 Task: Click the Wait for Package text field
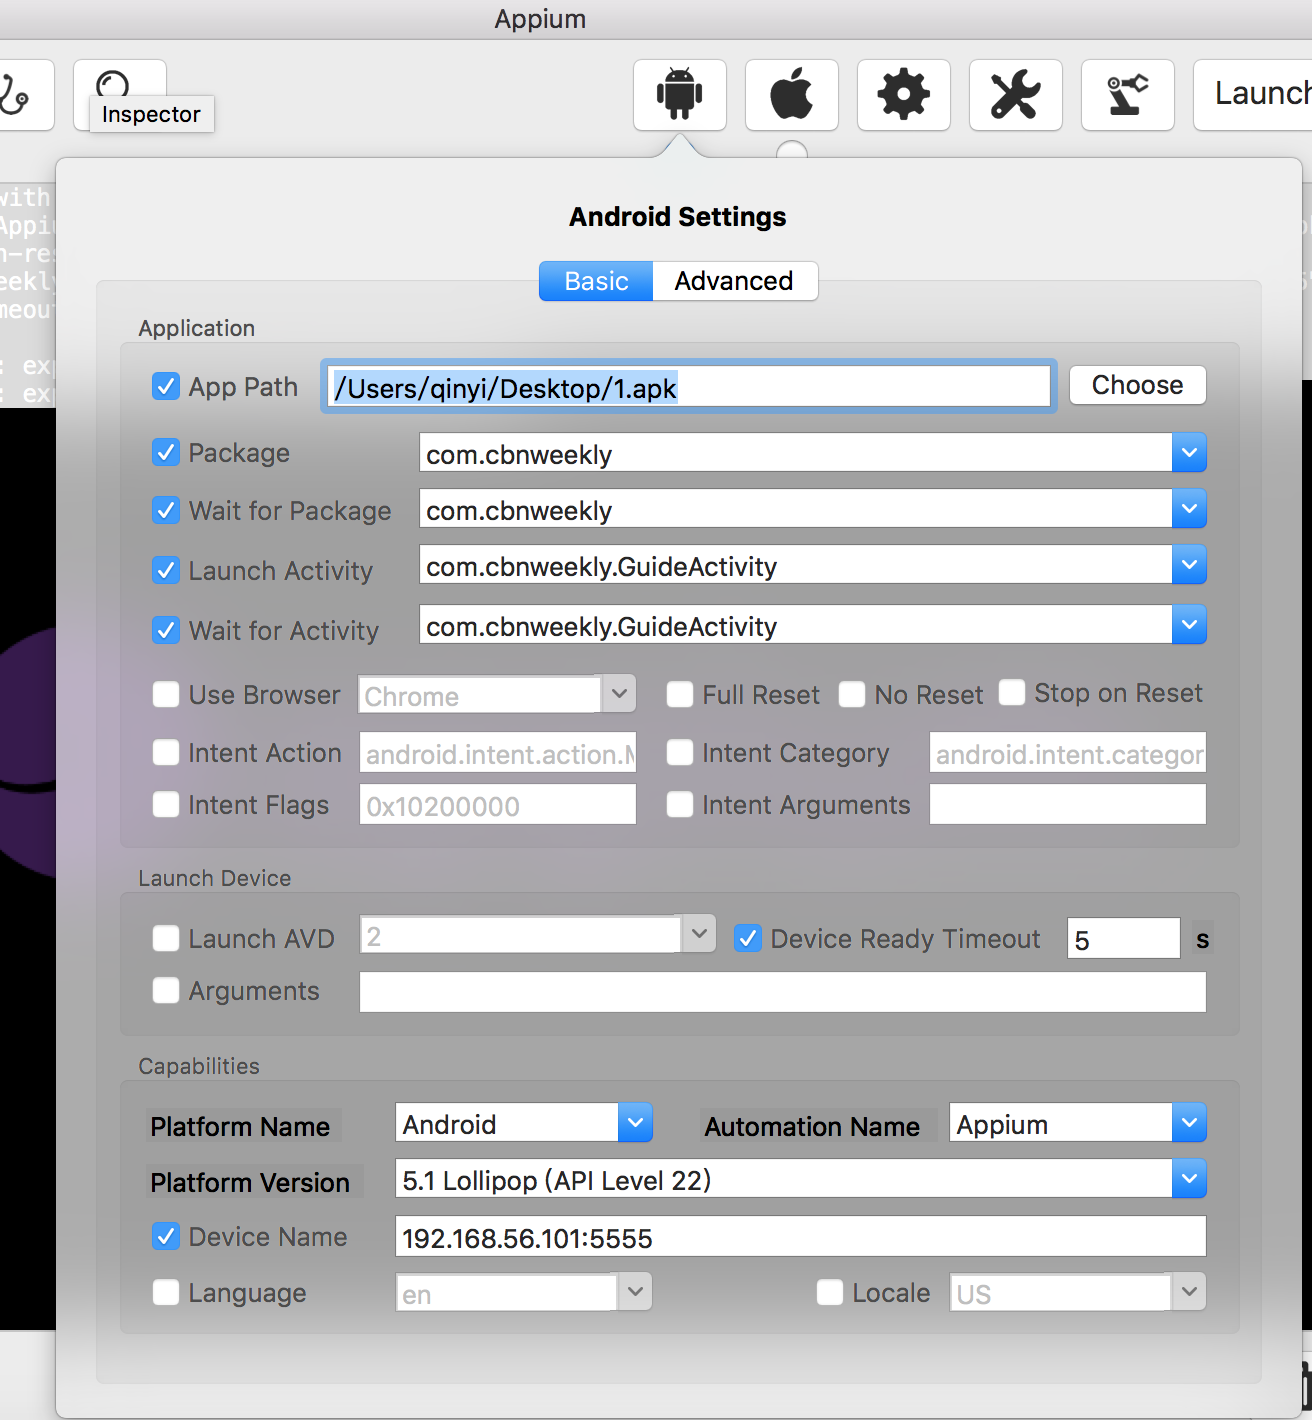796,508
